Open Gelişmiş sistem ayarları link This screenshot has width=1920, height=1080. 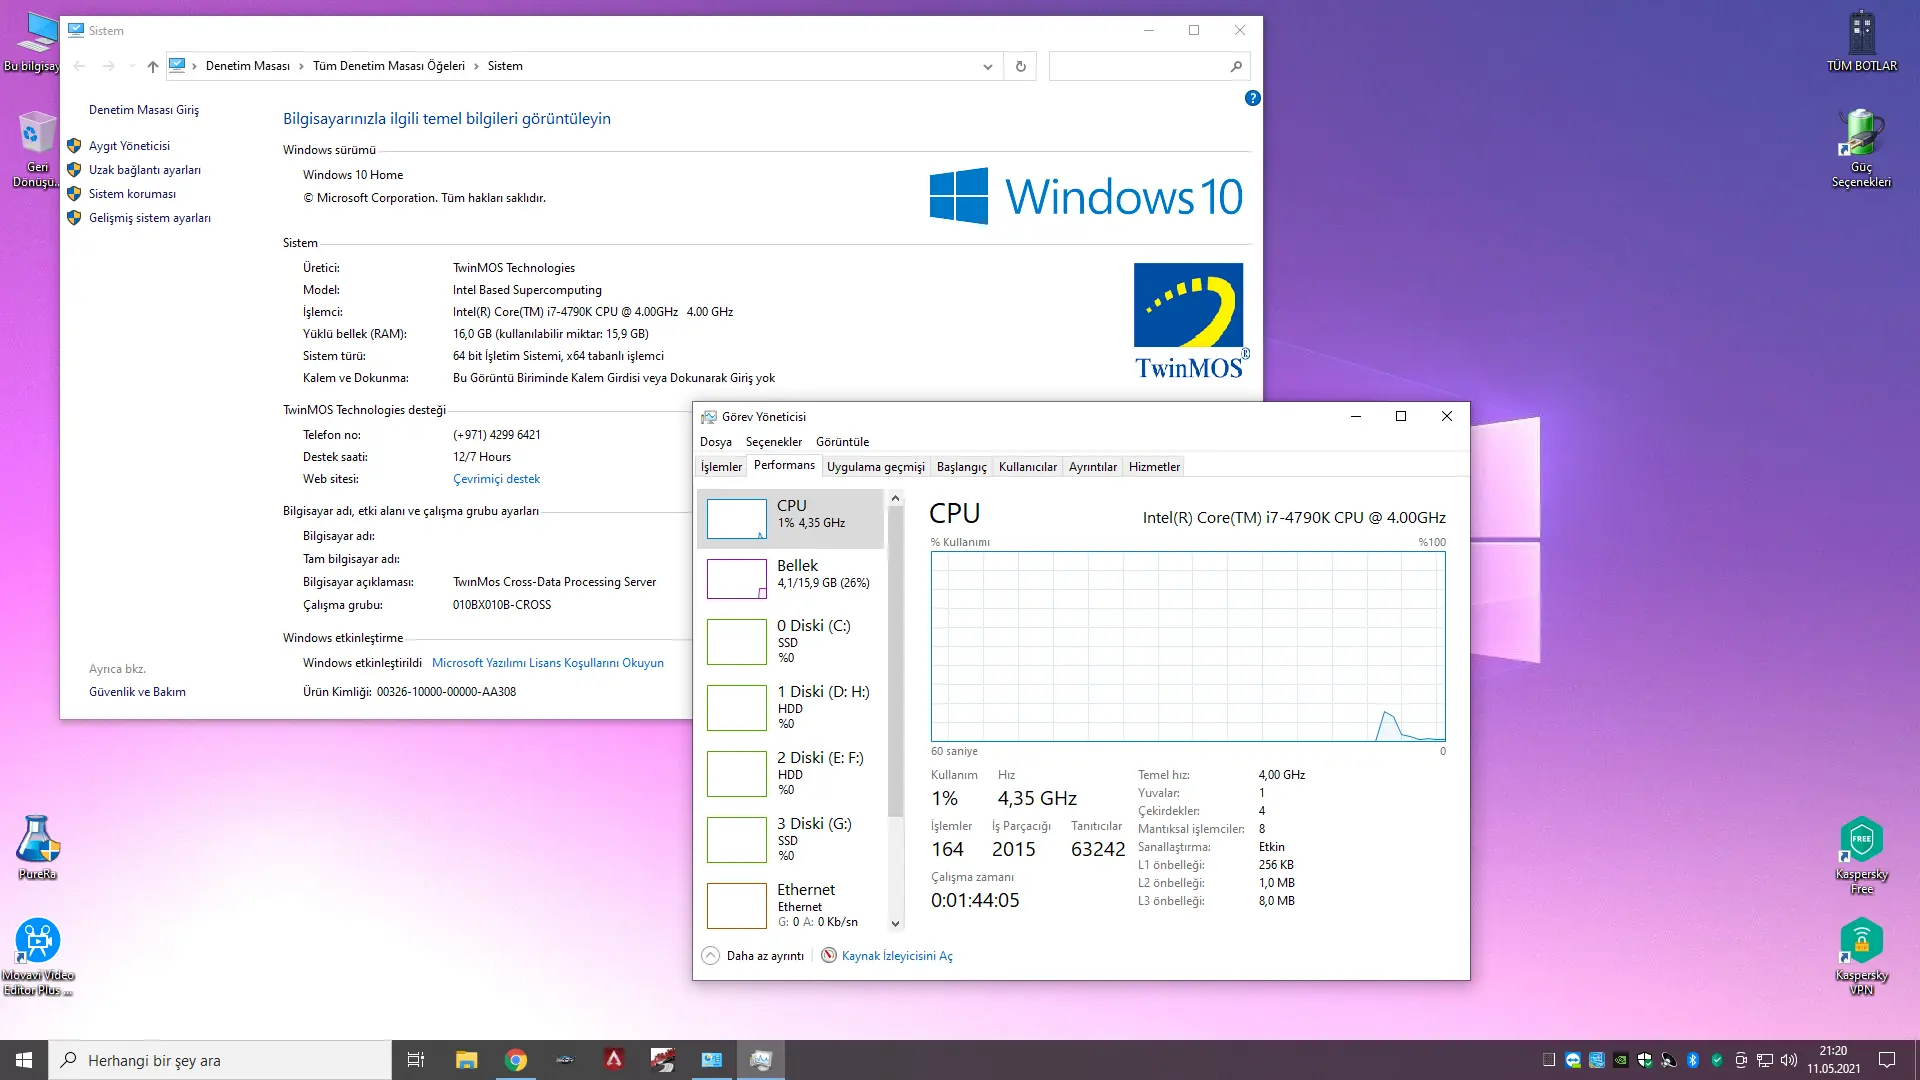tap(149, 218)
